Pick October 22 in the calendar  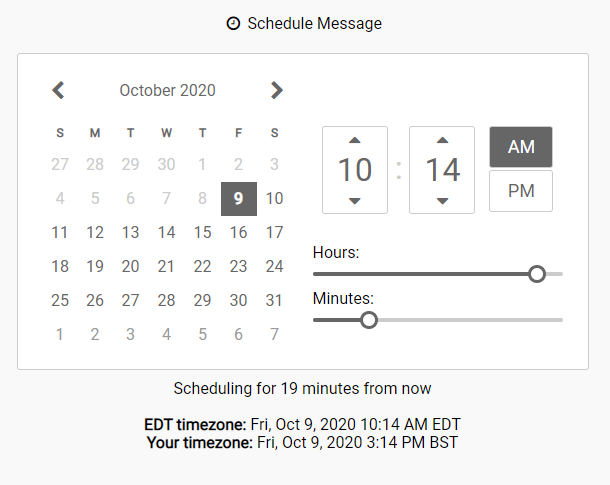tap(202, 267)
